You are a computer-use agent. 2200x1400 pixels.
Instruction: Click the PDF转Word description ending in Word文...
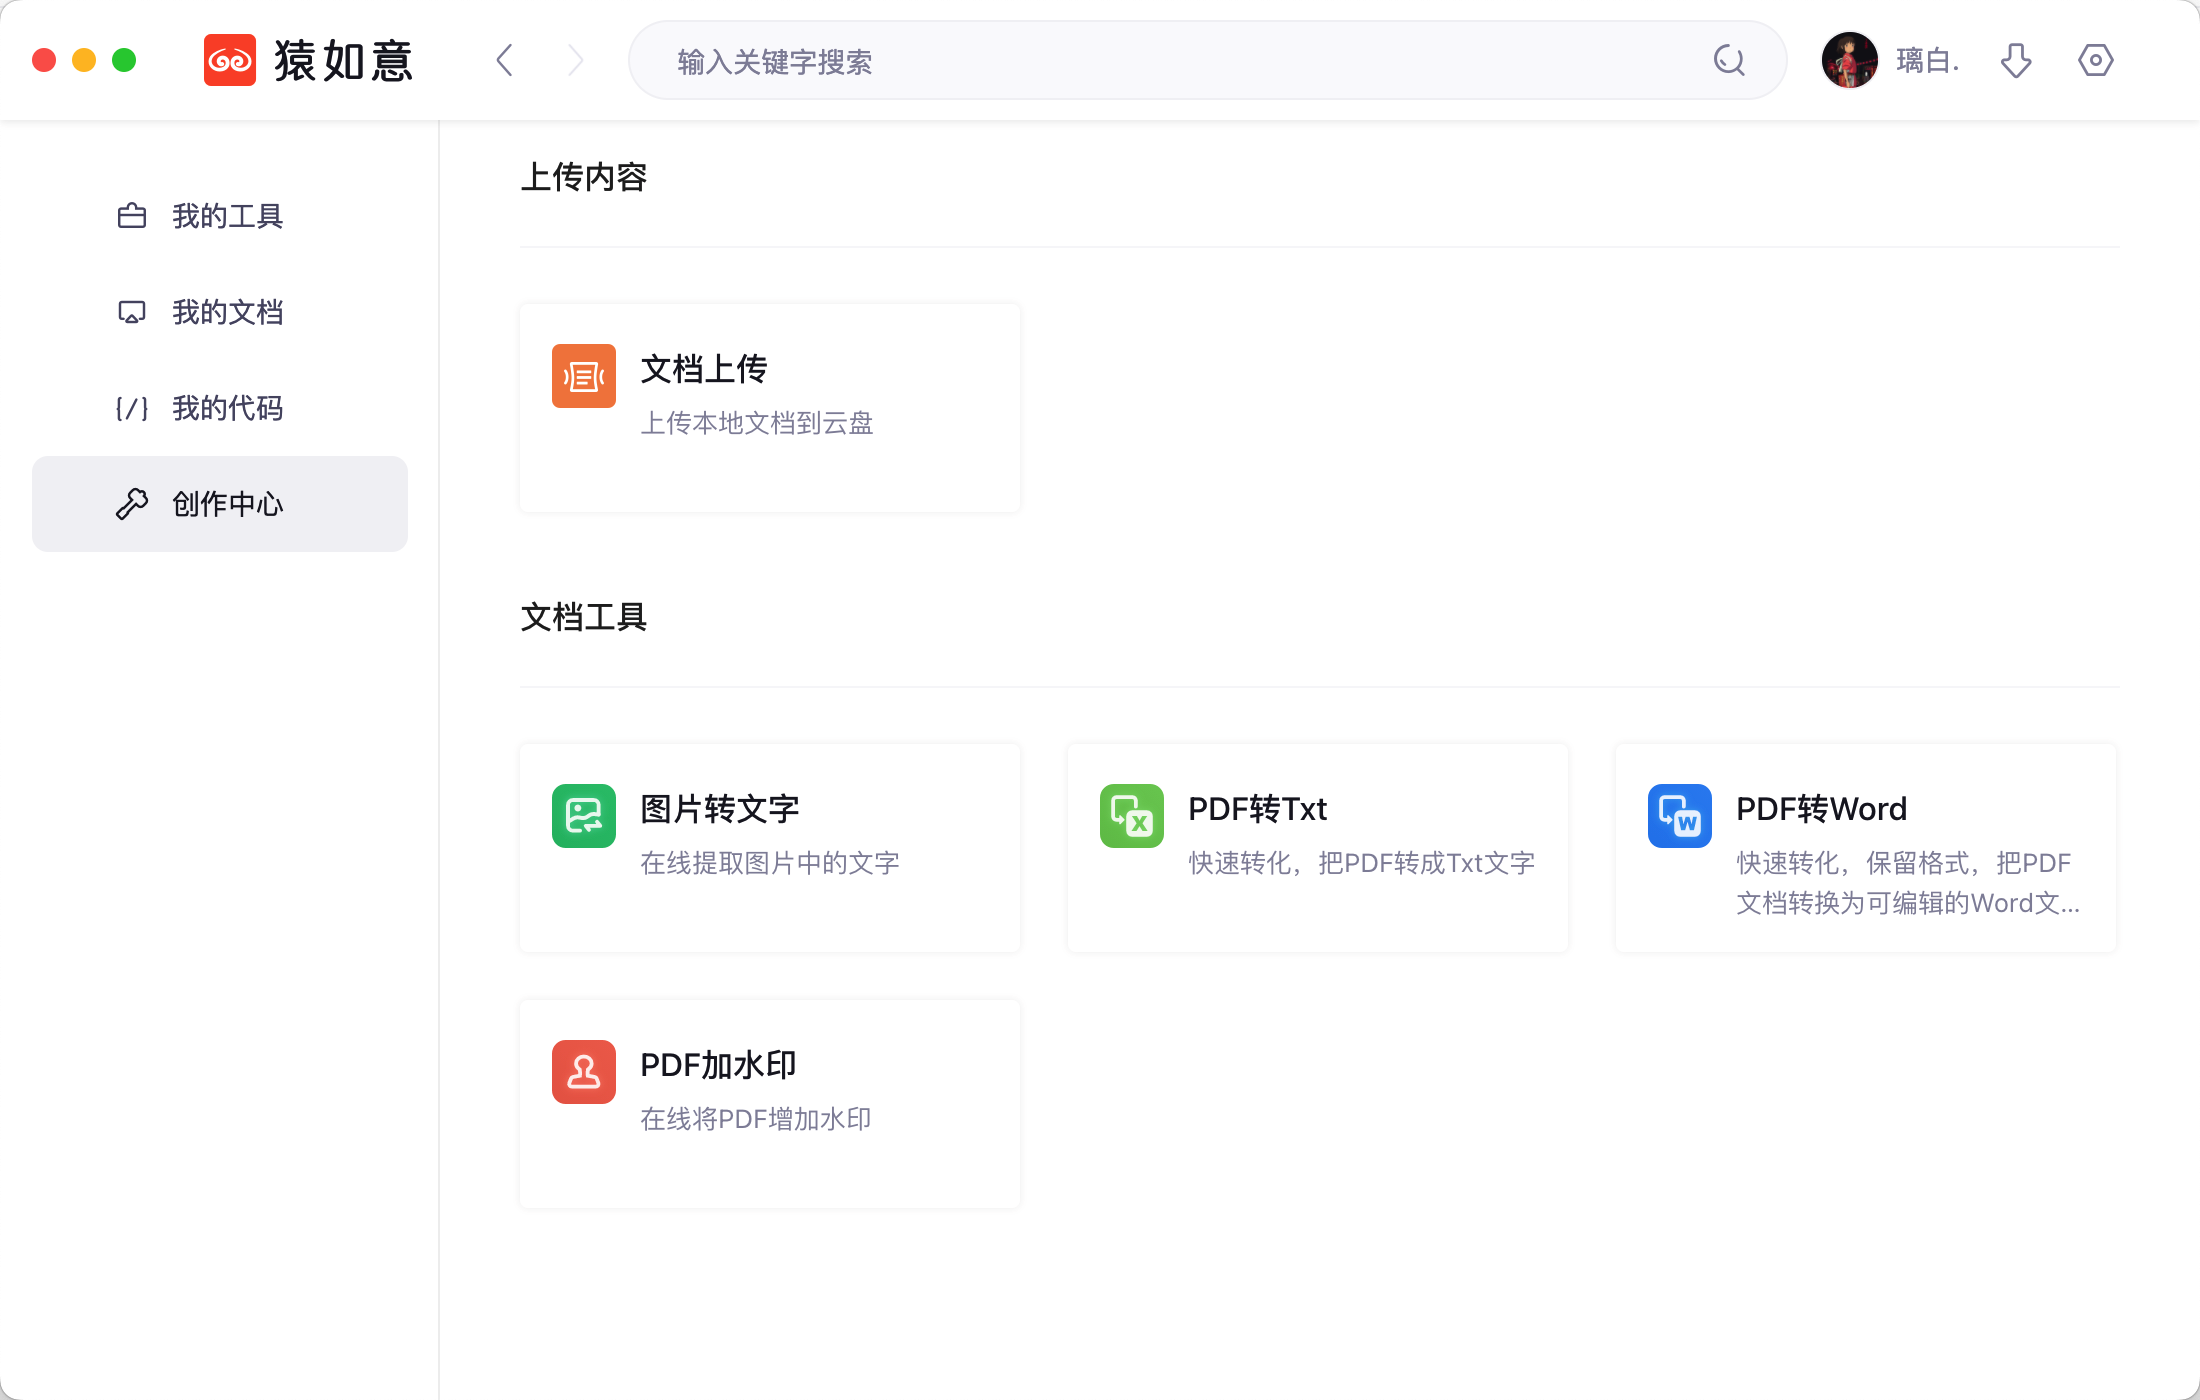click(1908, 883)
